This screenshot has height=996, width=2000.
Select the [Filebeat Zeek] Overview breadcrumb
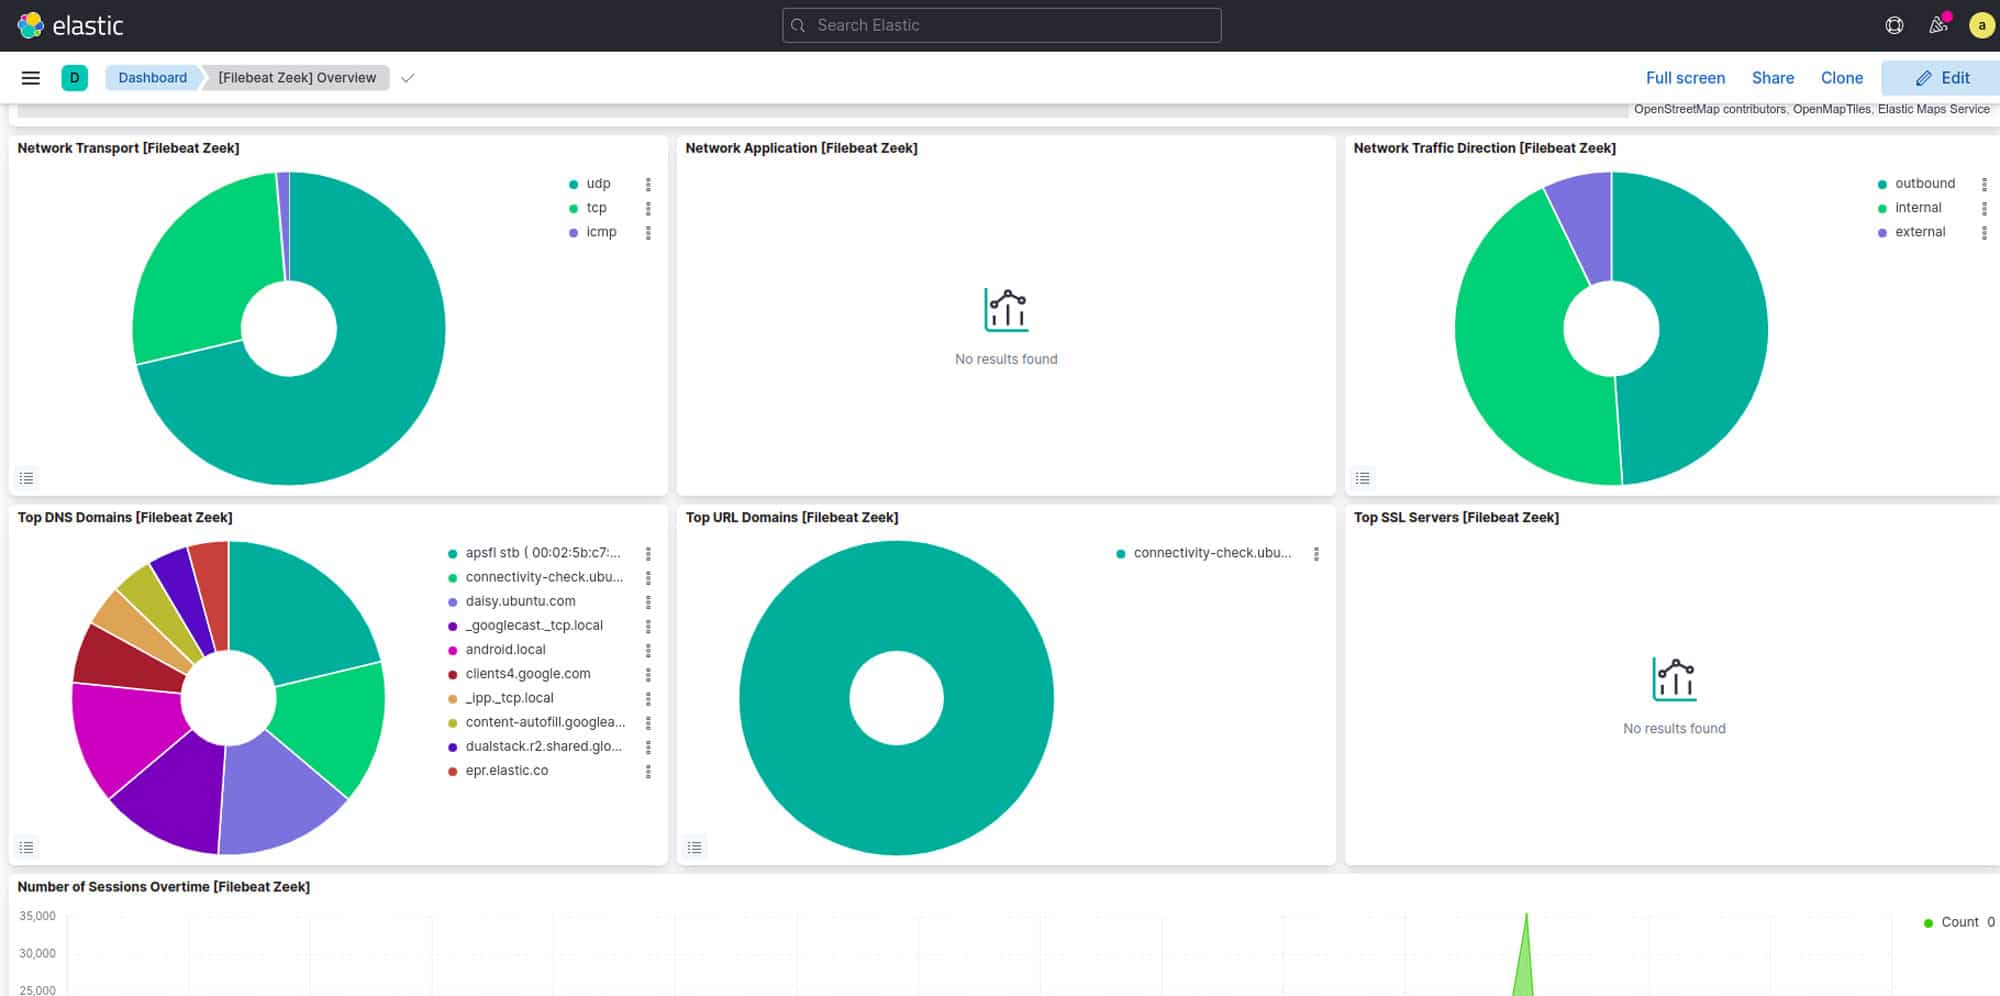click(296, 77)
